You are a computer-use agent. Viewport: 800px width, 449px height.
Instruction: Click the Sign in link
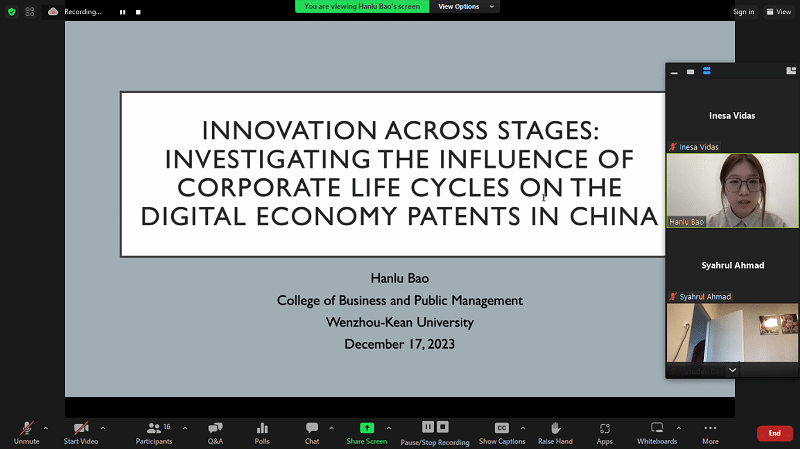pyautogui.click(x=743, y=12)
